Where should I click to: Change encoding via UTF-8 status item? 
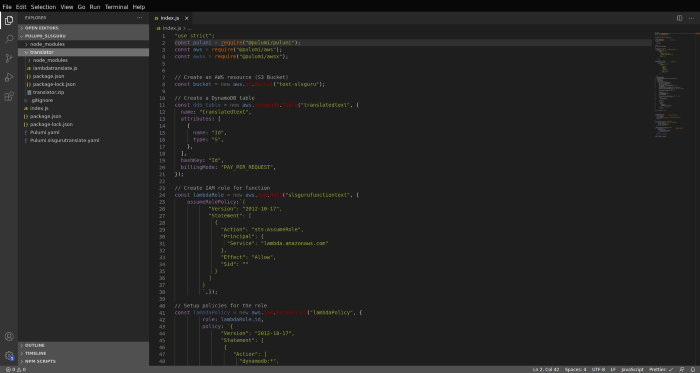[x=598, y=369]
